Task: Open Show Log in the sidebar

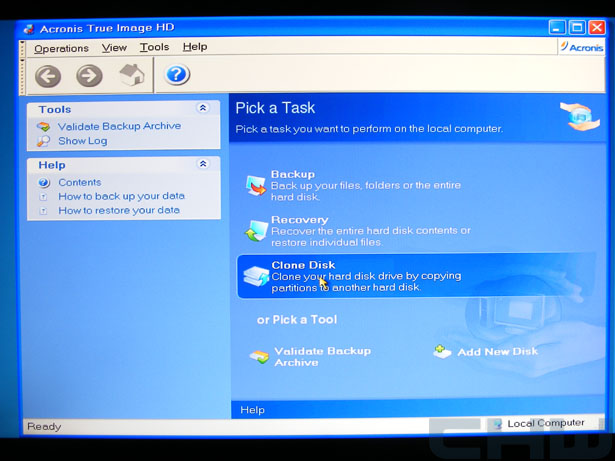Action: click(83, 141)
